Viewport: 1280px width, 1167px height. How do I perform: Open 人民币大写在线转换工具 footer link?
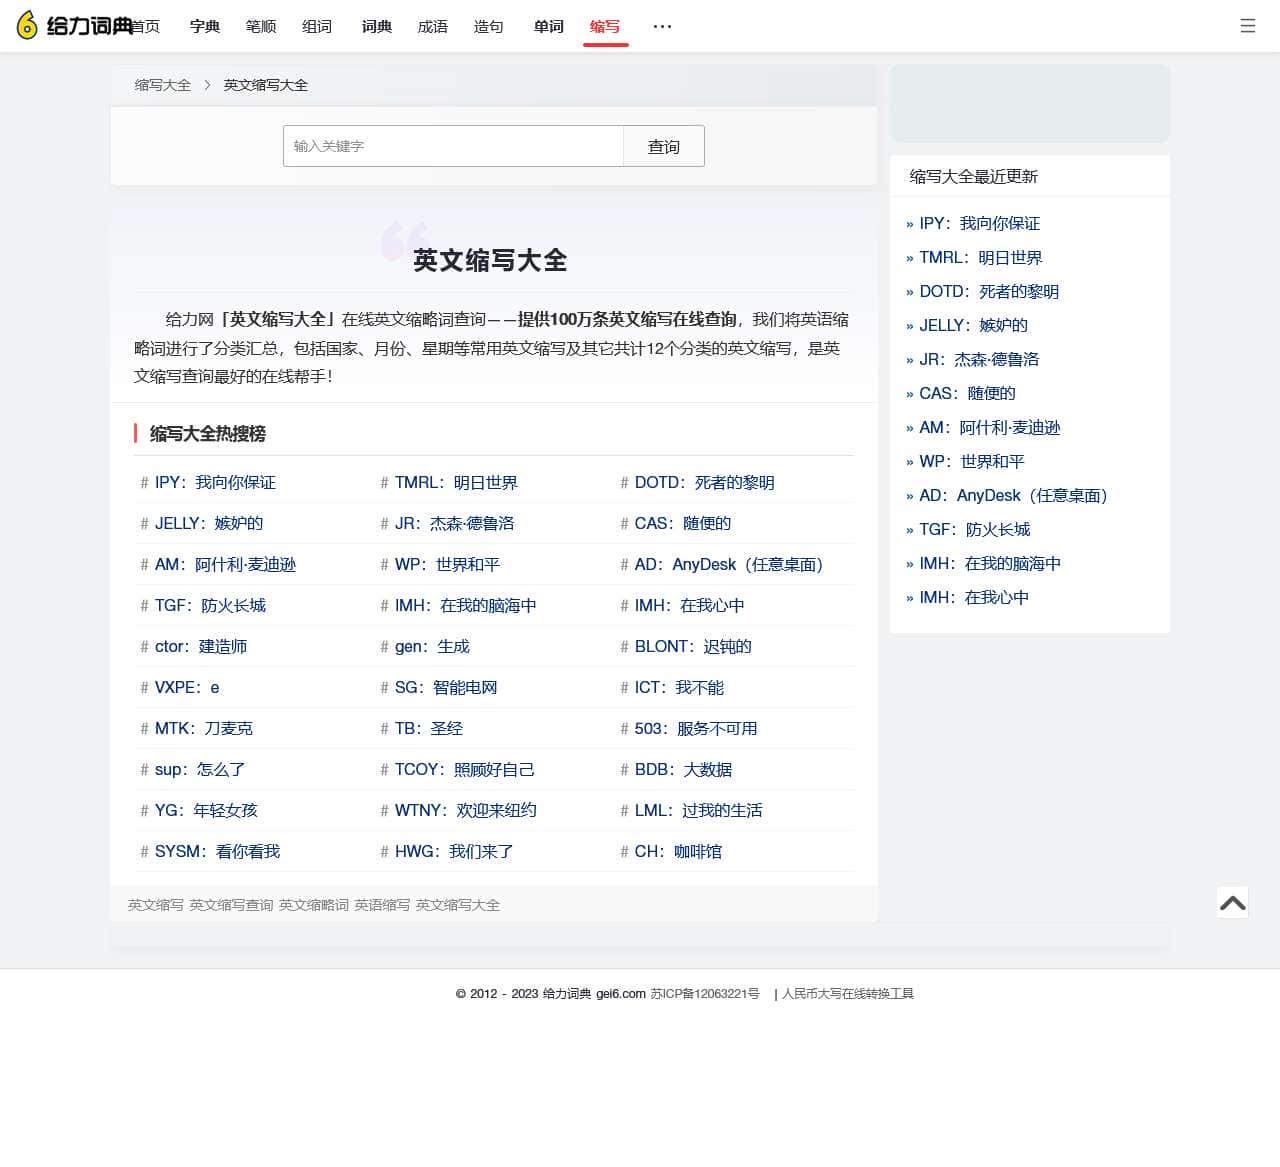point(848,994)
